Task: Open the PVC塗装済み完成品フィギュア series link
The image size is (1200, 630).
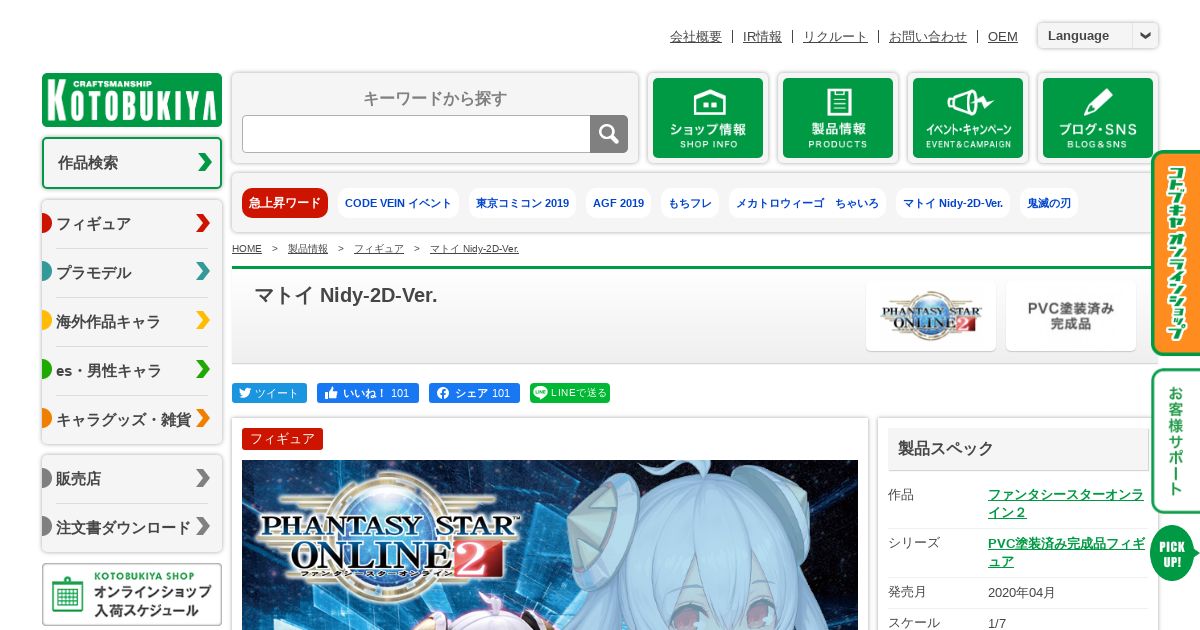Action: pos(1066,552)
